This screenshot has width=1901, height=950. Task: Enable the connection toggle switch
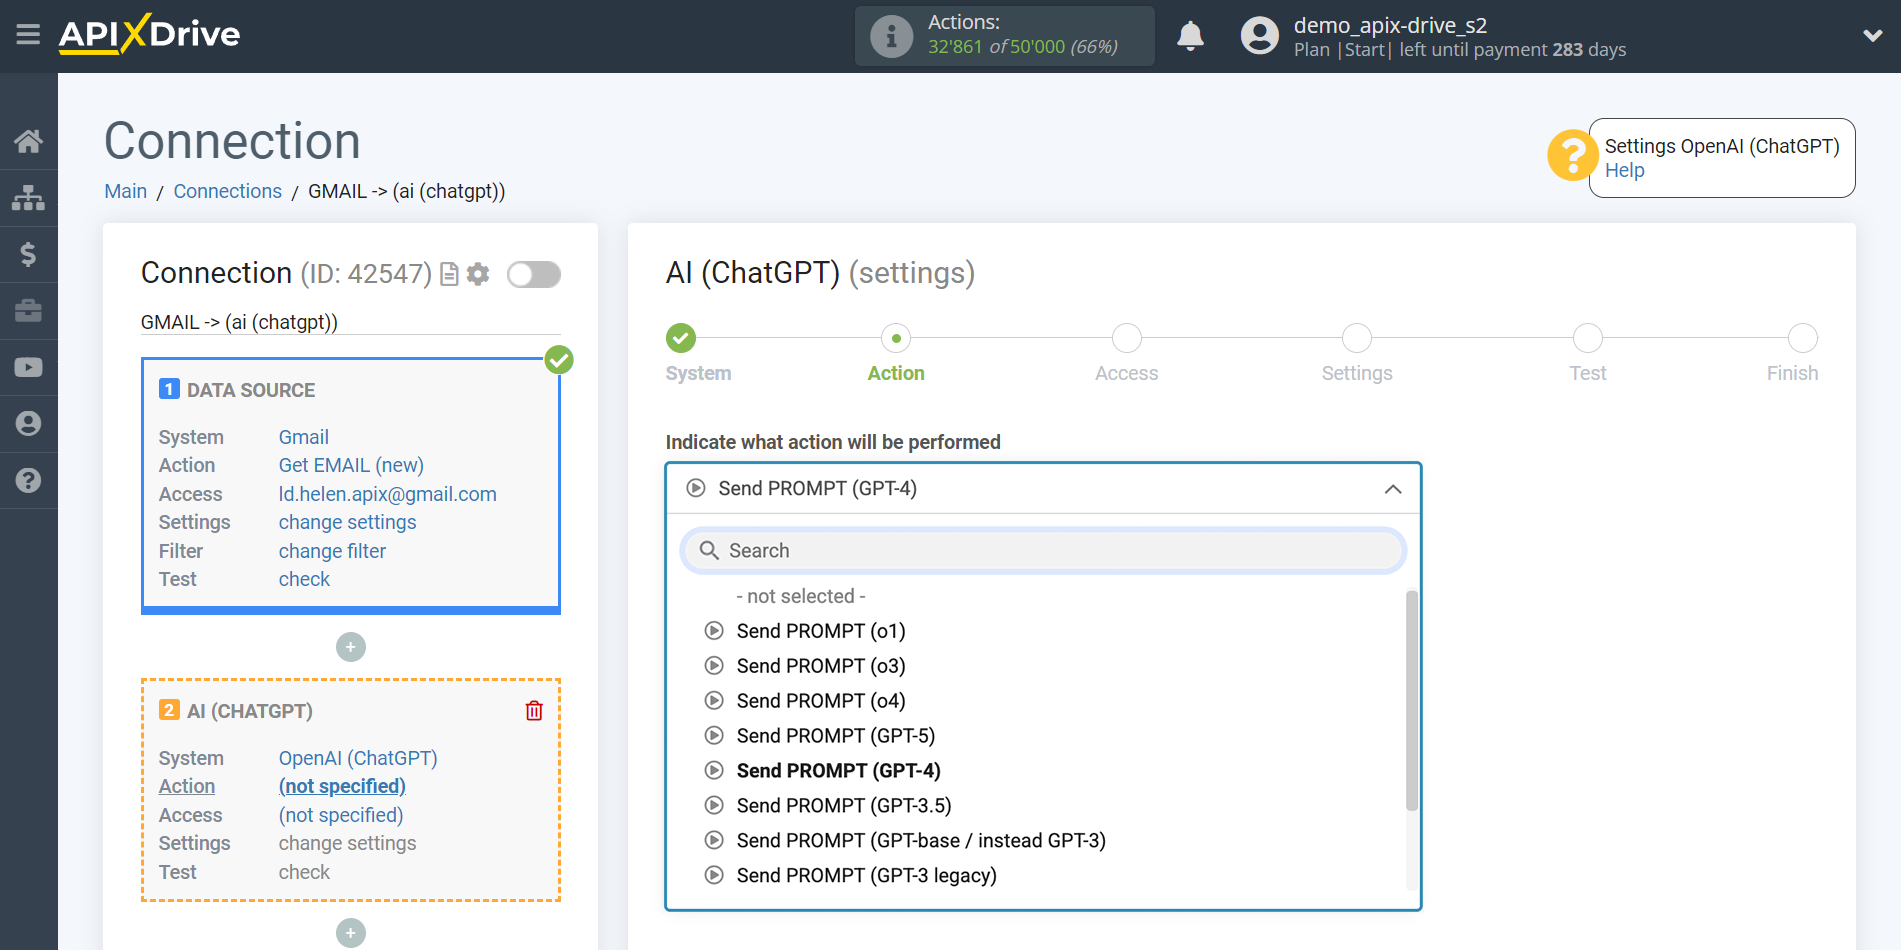point(533,273)
